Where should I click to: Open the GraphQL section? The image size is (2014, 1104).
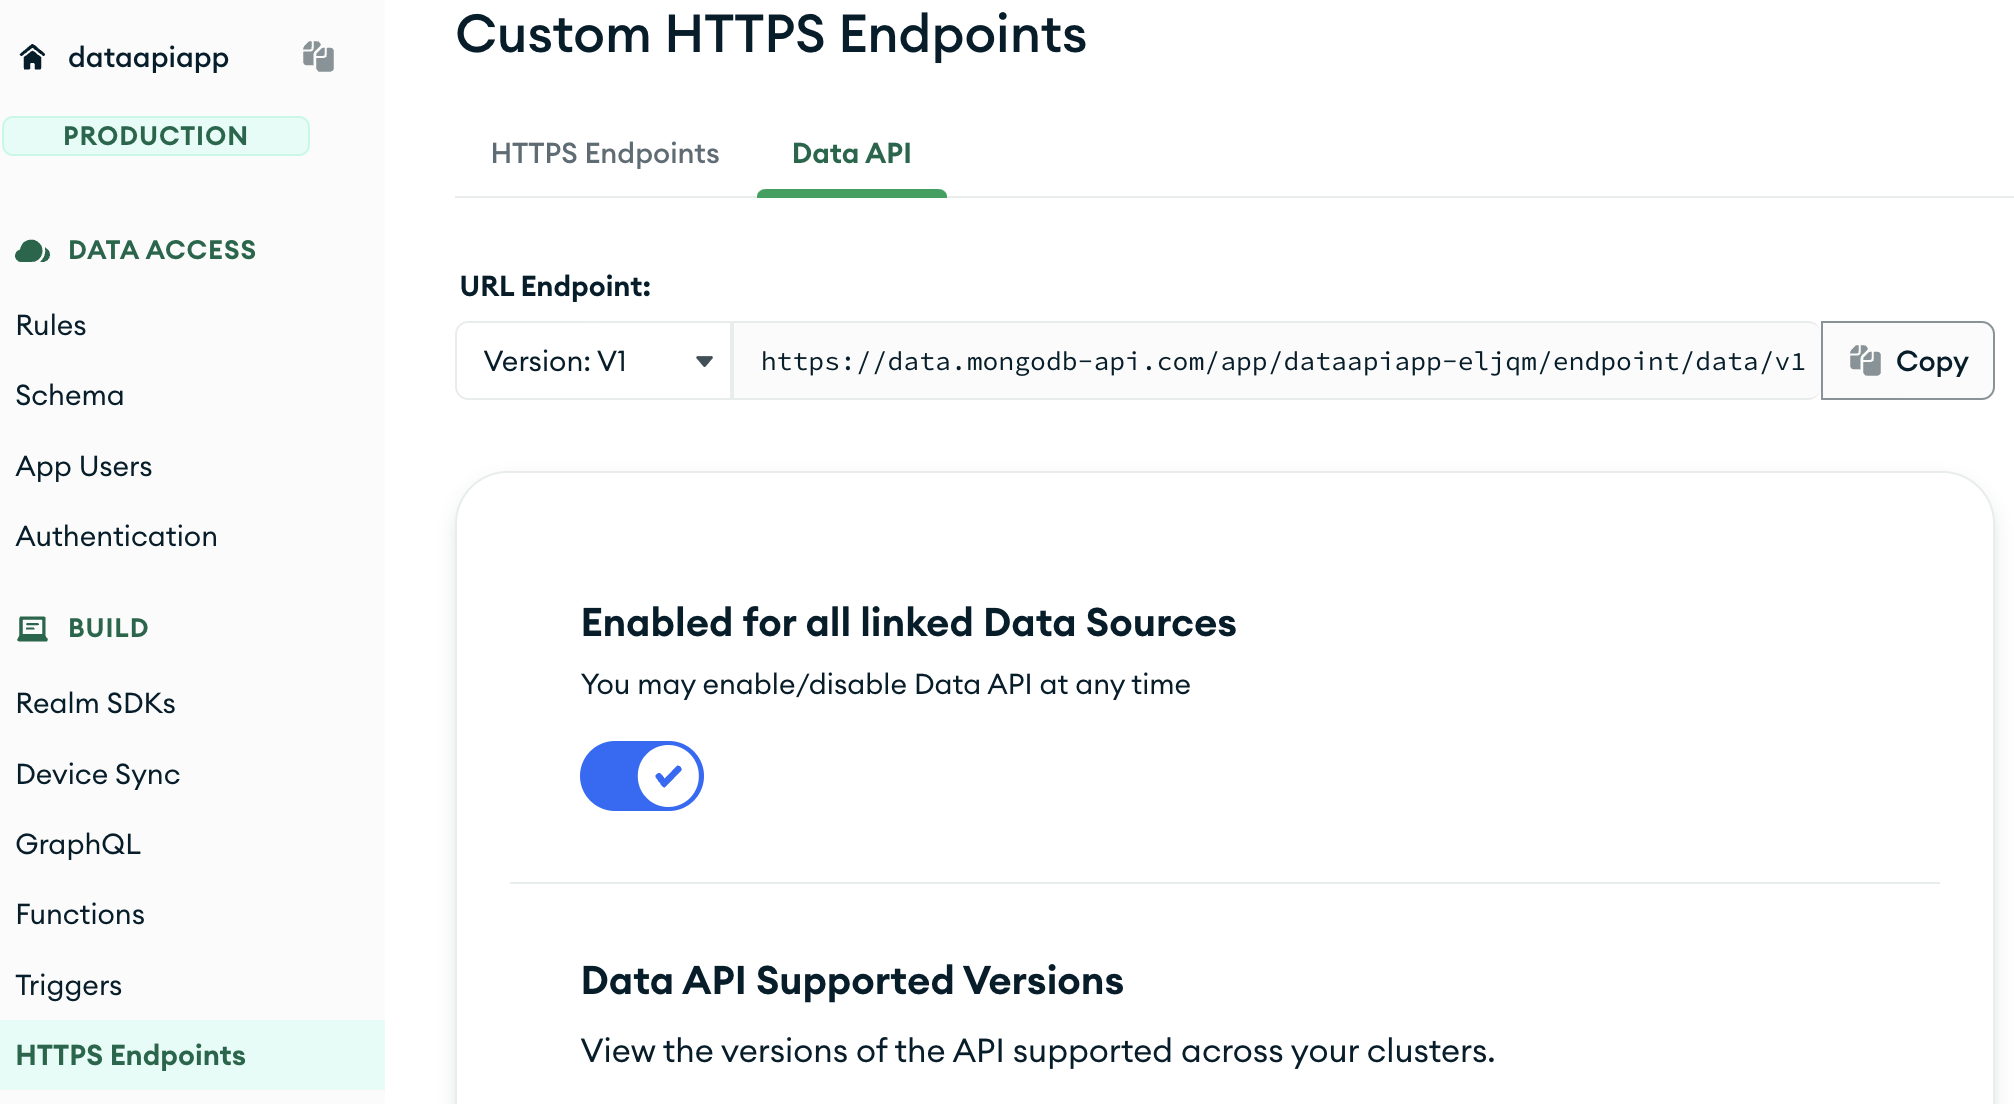coord(78,844)
